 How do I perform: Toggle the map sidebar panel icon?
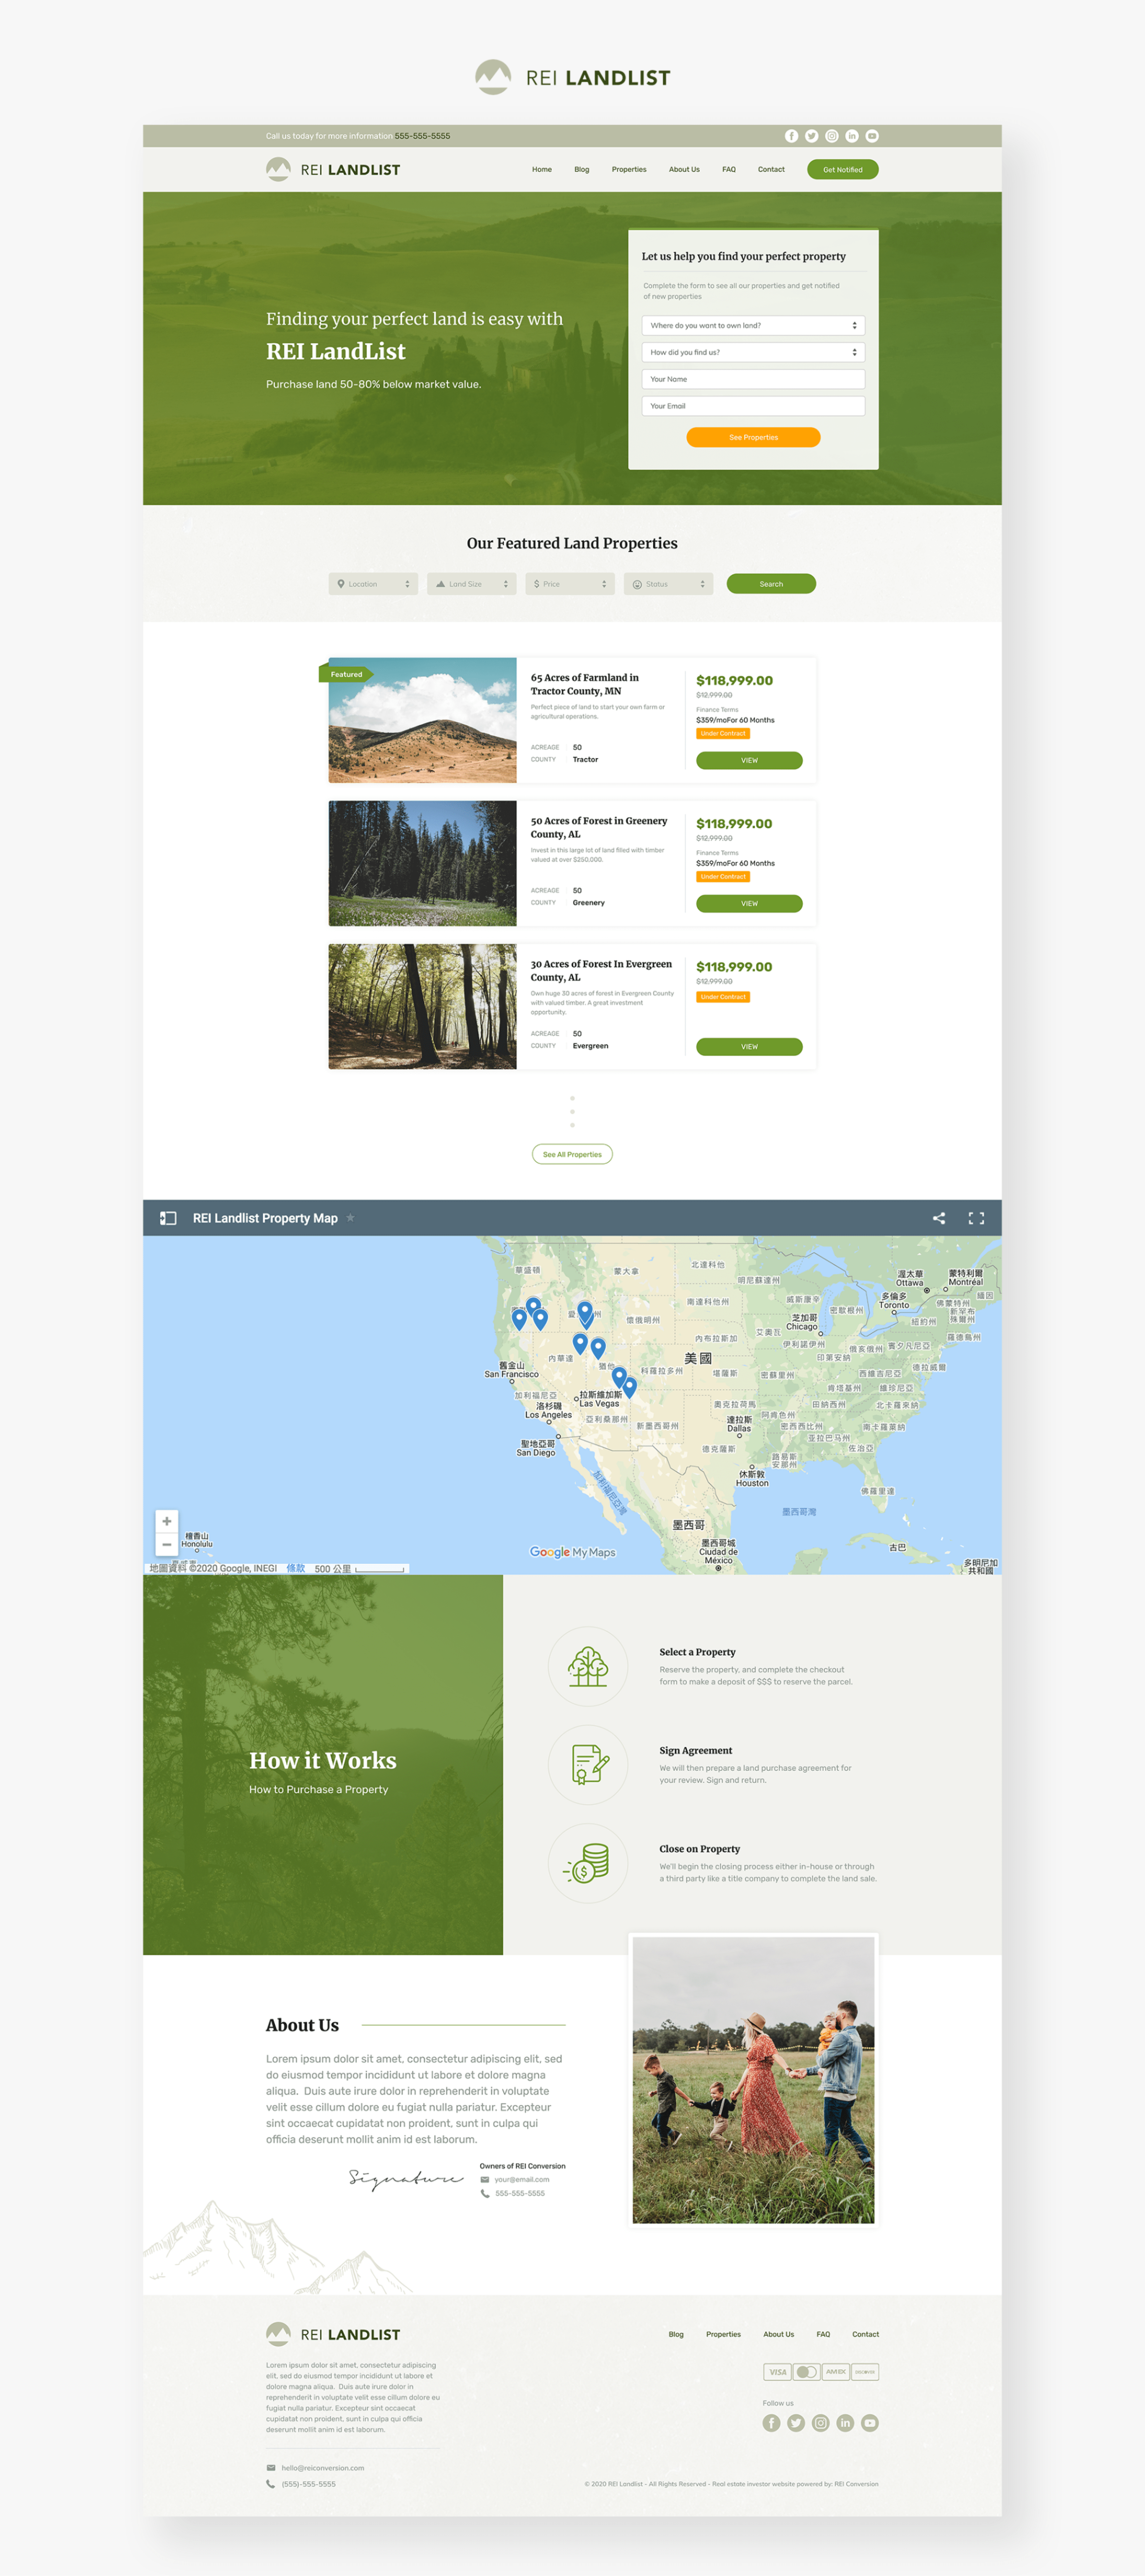[x=168, y=1218]
